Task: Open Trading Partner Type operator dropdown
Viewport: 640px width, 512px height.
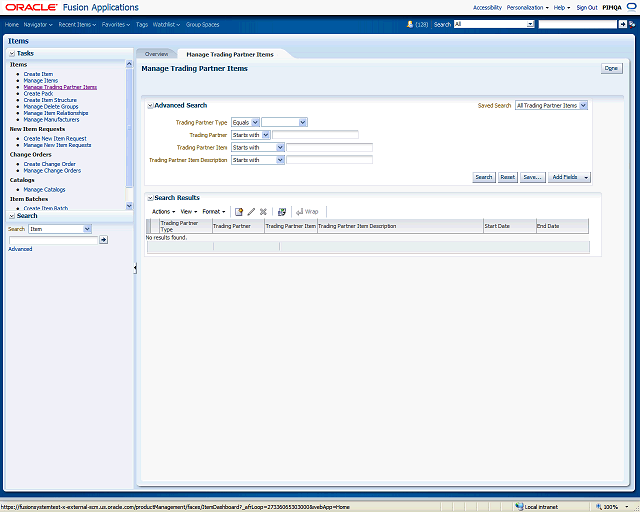Action: (255, 122)
